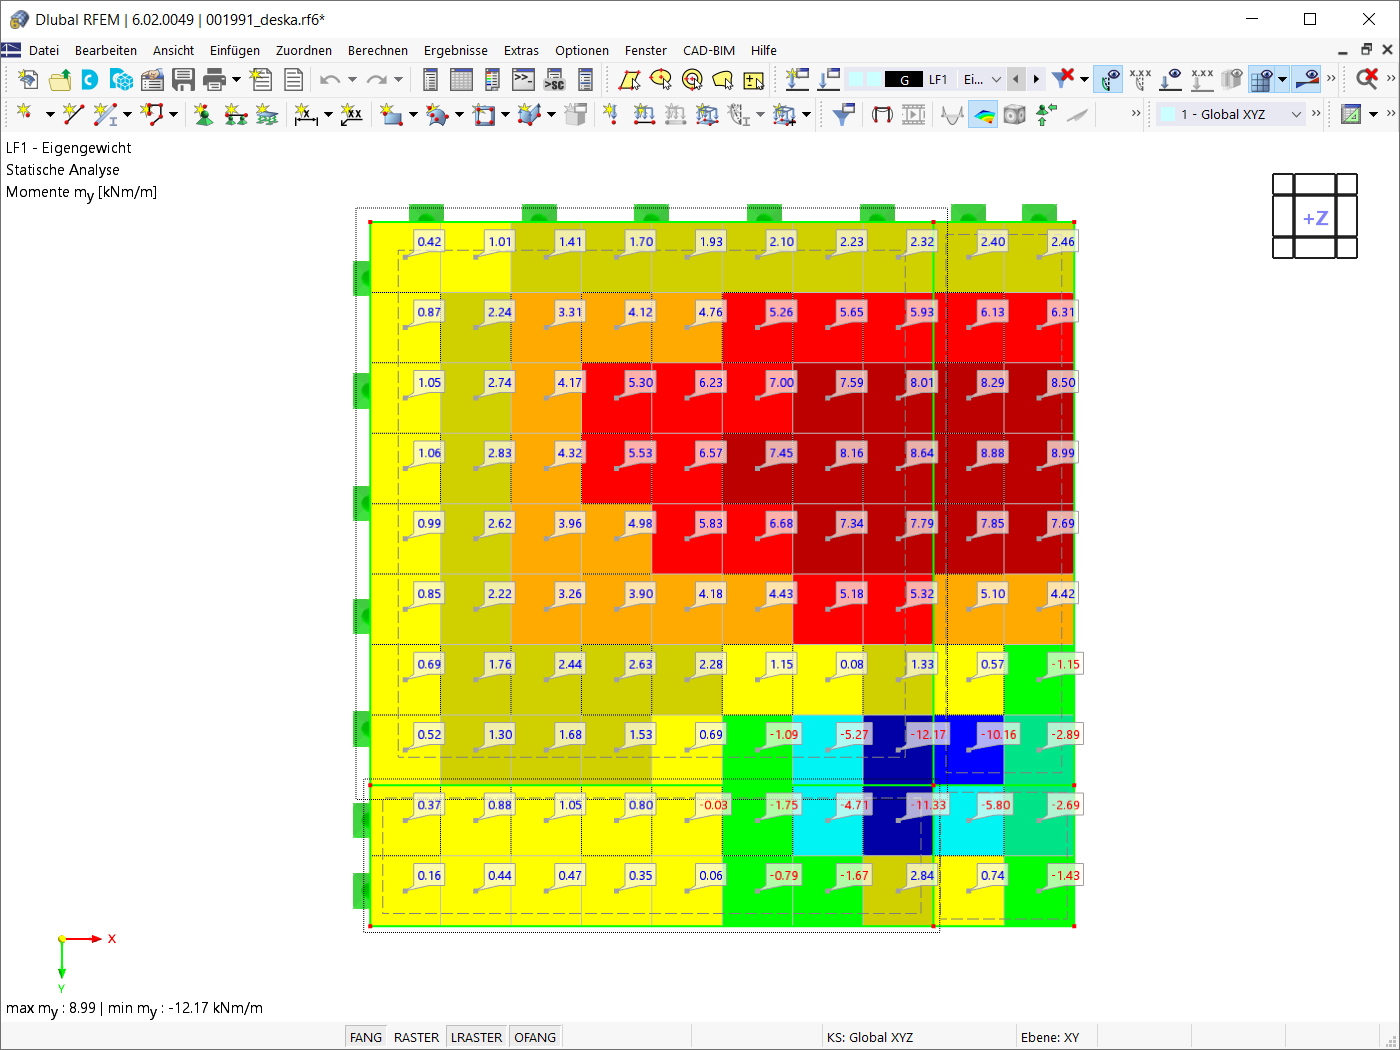Click the New Nodal Support tool

pos(204,114)
